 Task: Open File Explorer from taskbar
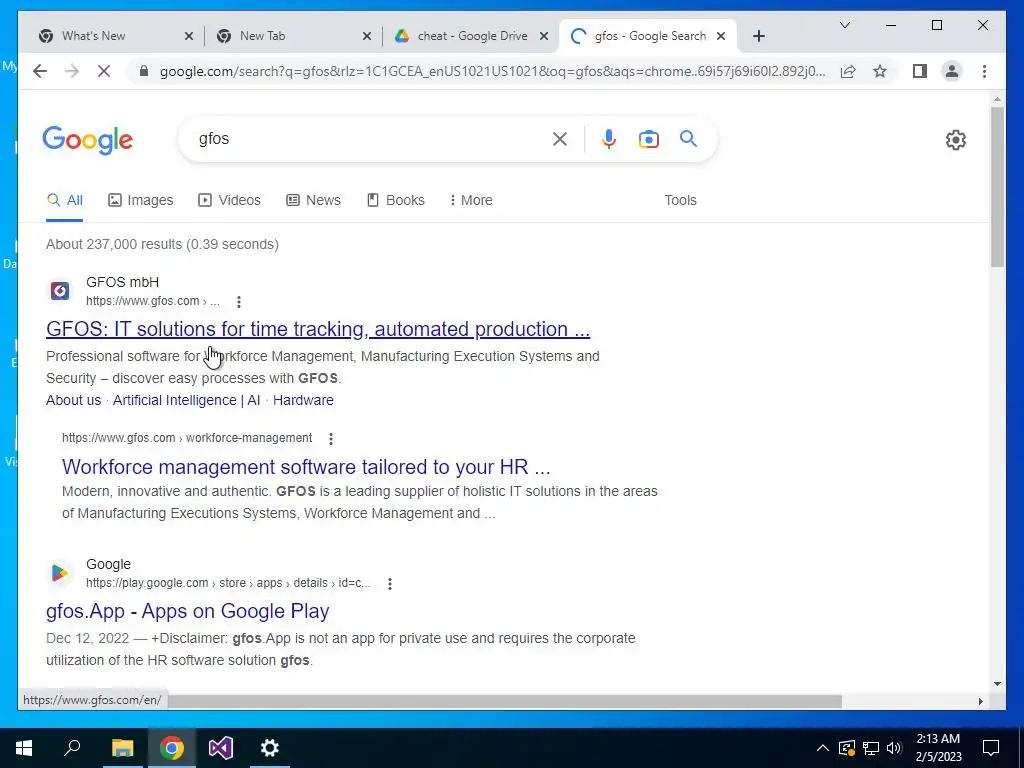point(122,748)
